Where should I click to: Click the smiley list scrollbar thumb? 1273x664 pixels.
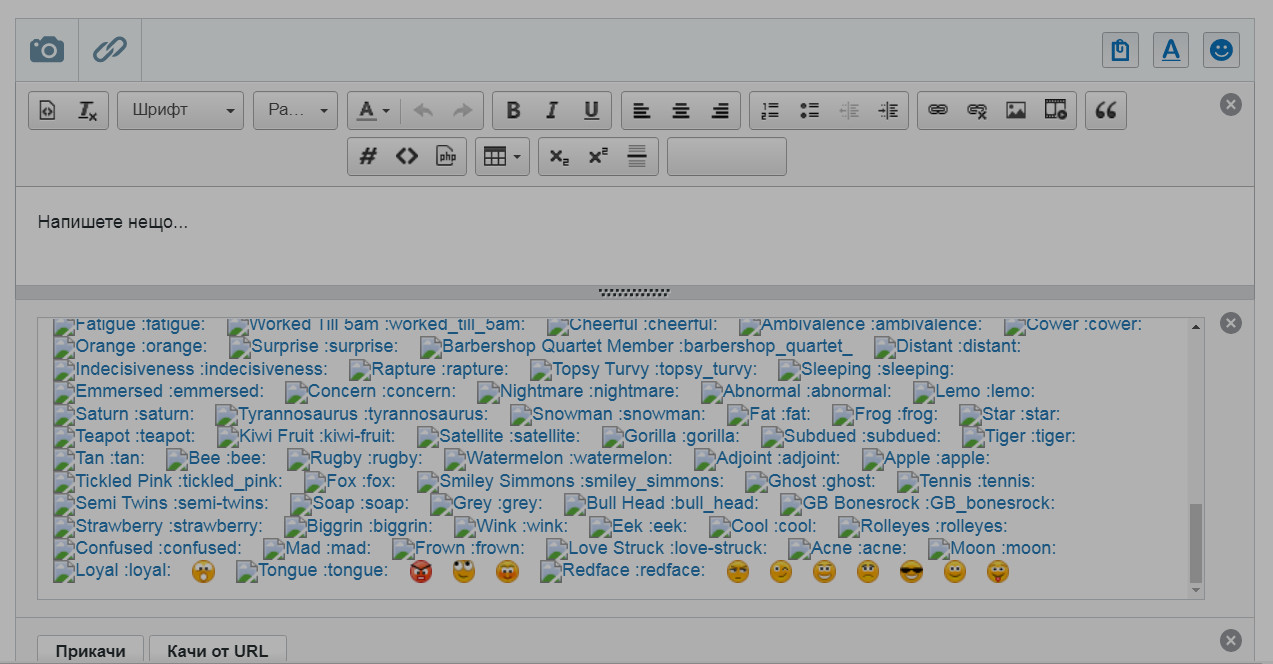coord(1195,543)
